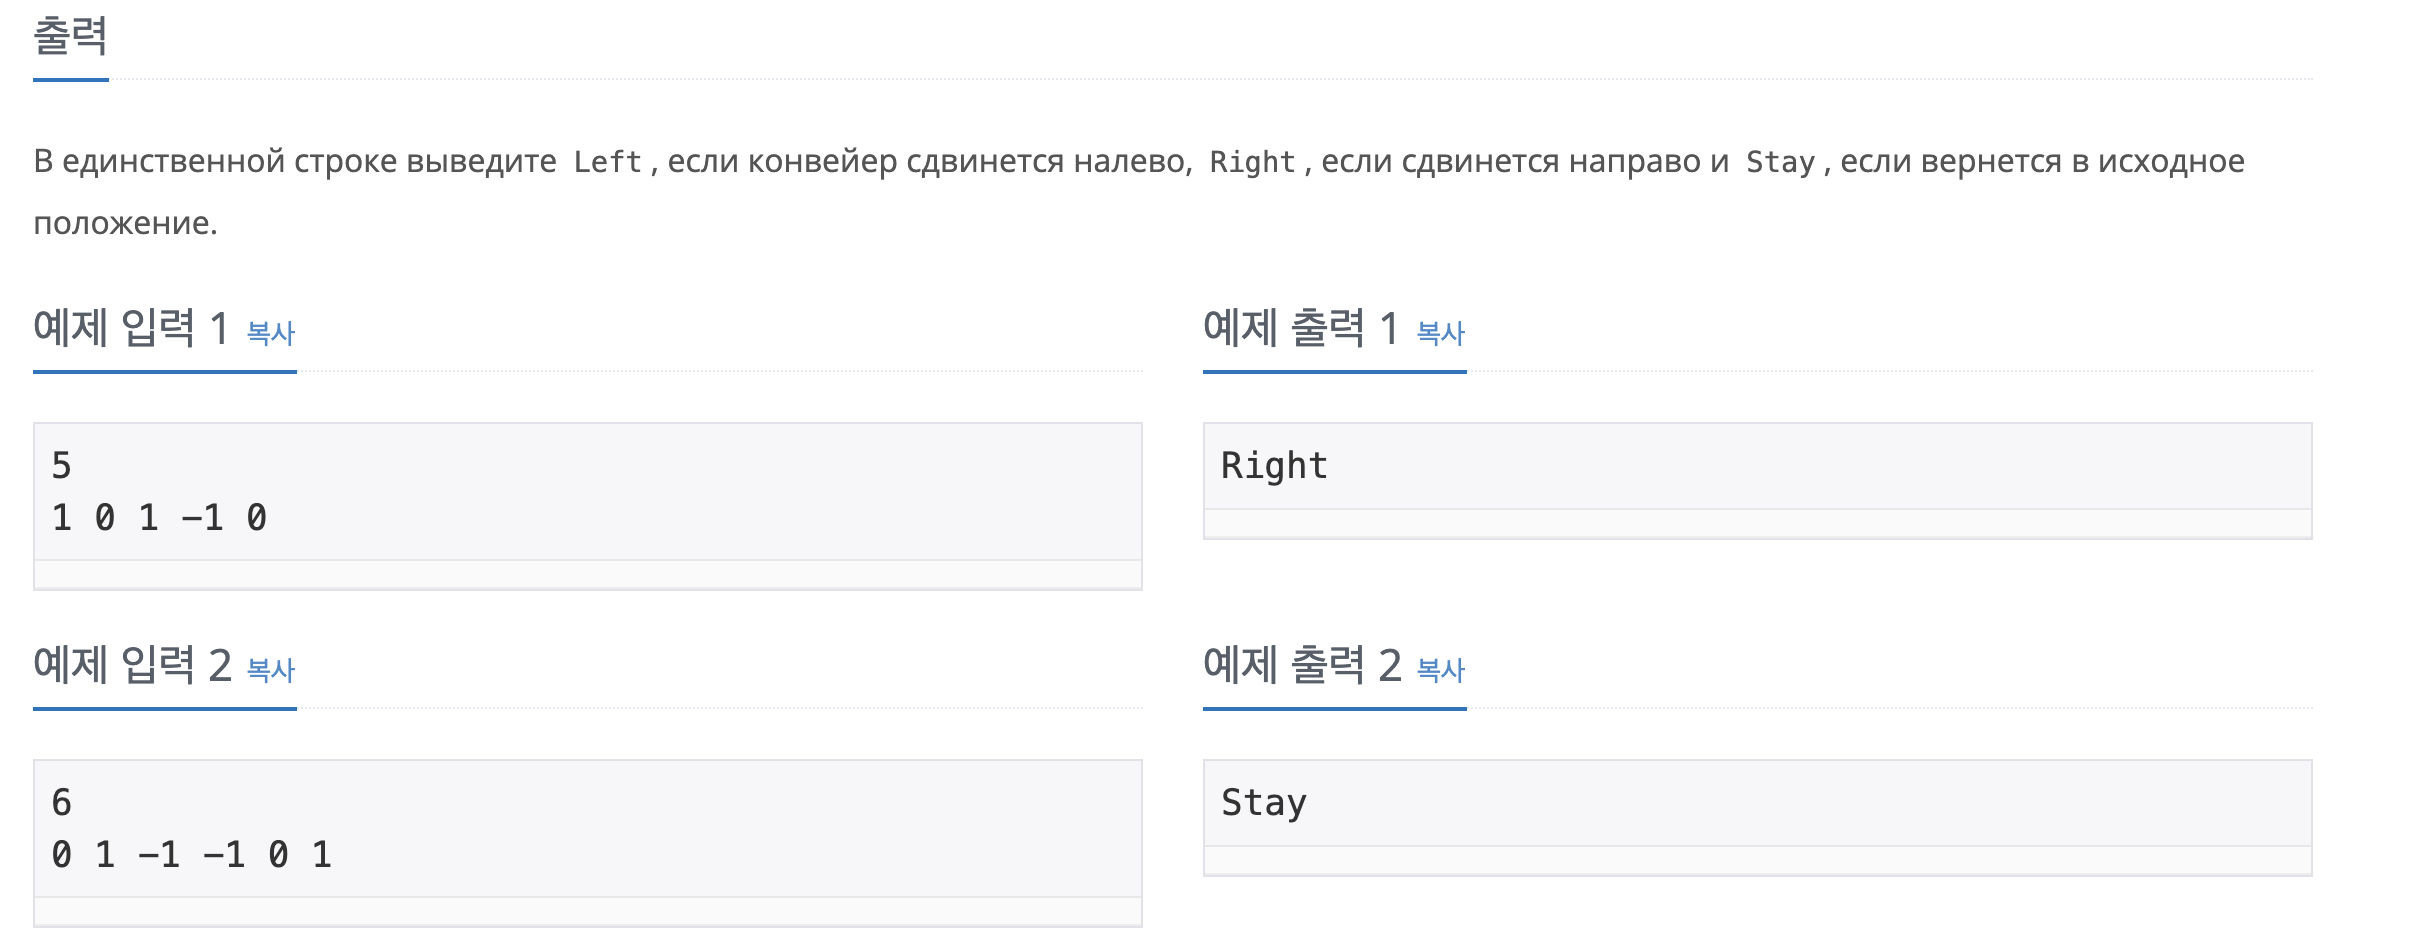Click the number 5 in example input 1
Screen dimensions: 2414x938
click(x=61, y=466)
